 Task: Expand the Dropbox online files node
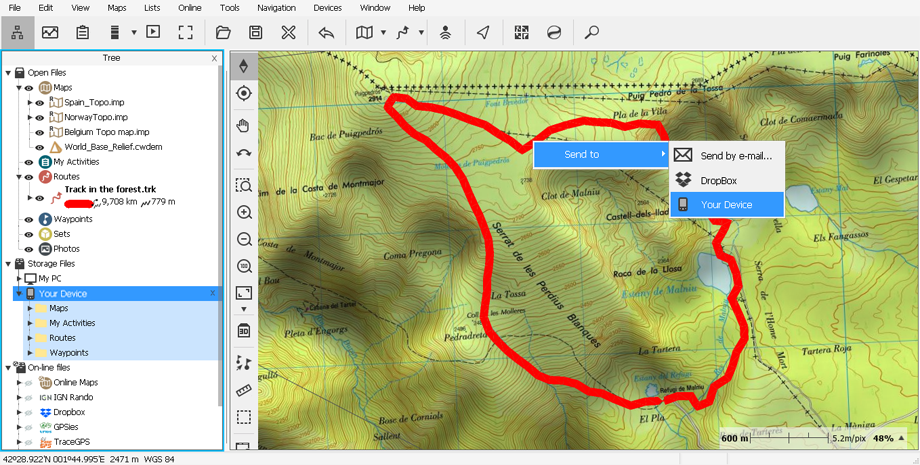click(x=19, y=412)
